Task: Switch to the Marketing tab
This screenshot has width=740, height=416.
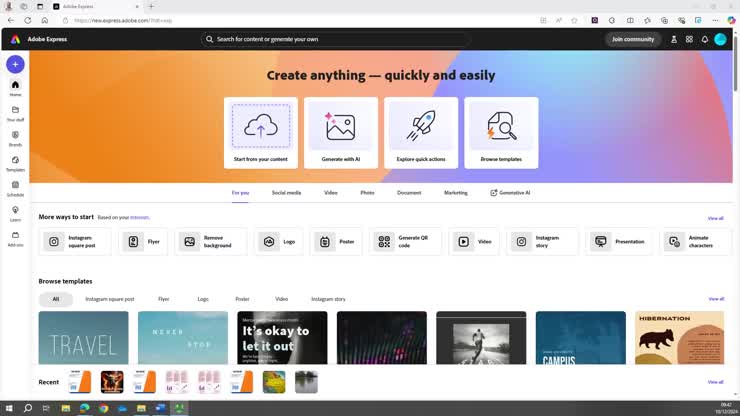Action: point(456,193)
